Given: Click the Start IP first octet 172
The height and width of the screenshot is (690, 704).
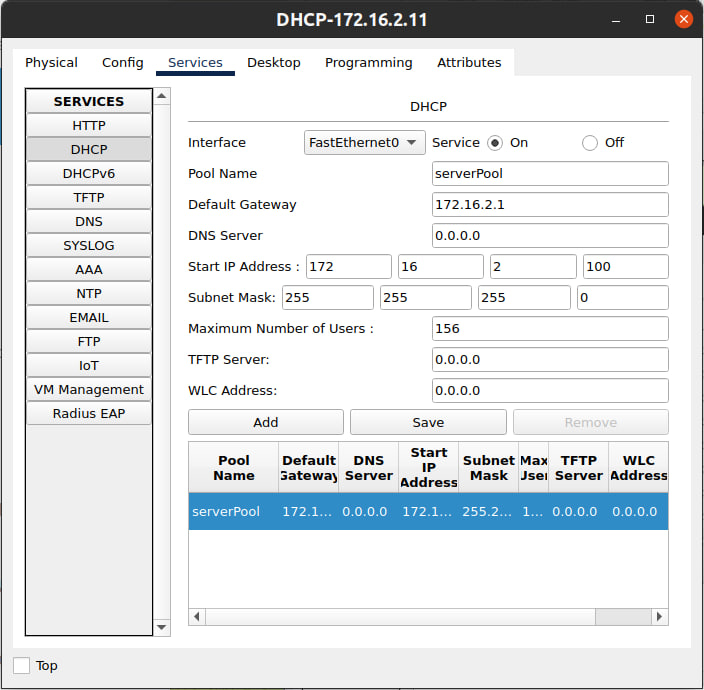Looking at the screenshot, I should point(349,266).
